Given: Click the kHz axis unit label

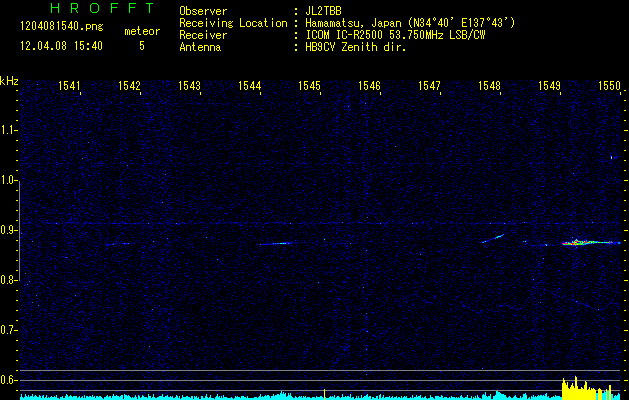Looking at the screenshot, I should [x=9, y=80].
